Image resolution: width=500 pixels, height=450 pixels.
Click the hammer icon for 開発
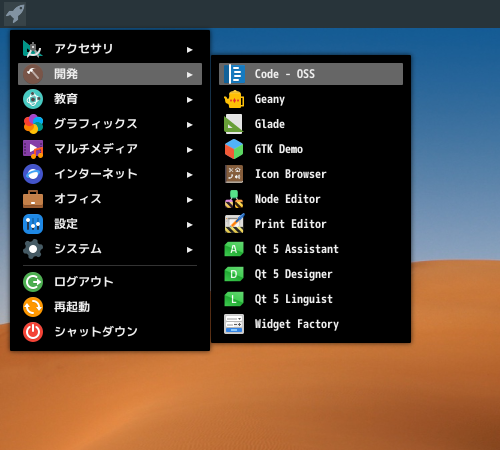(x=33, y=74)
